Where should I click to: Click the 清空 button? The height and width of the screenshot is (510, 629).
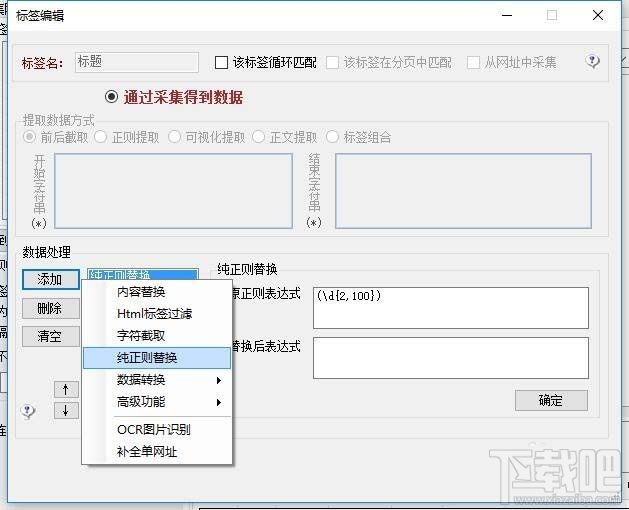(x=51, y=336)
